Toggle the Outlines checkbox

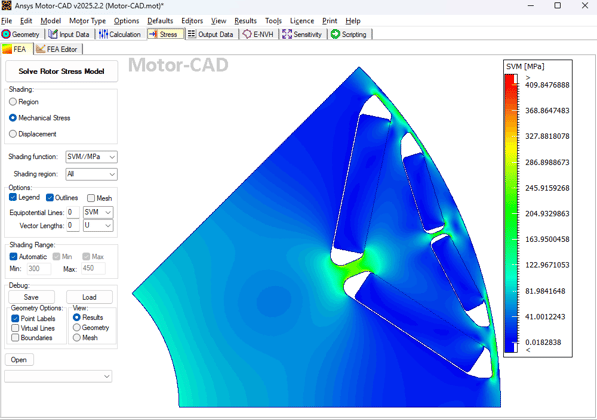[50, 197]
